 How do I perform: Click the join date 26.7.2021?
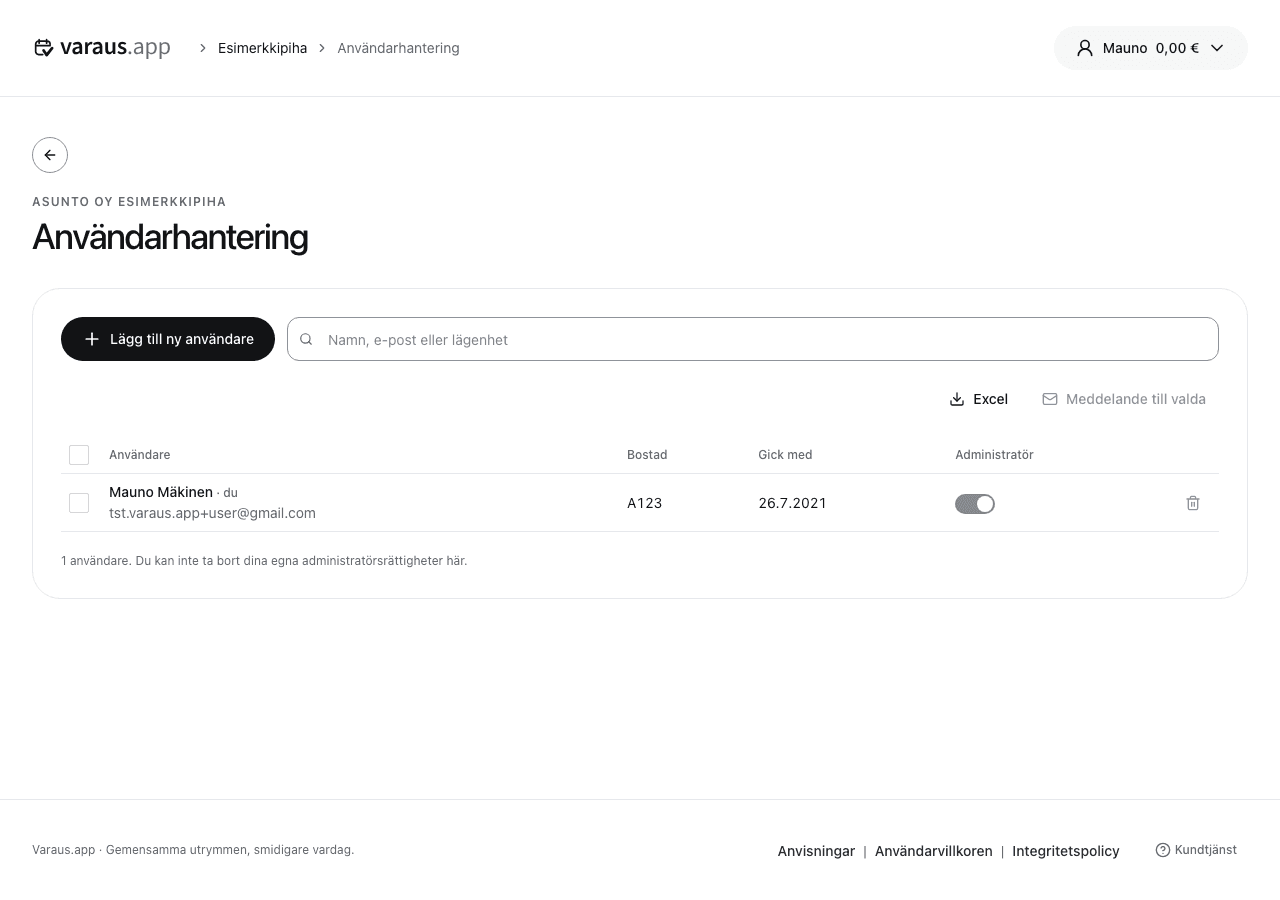pos(792,503)
